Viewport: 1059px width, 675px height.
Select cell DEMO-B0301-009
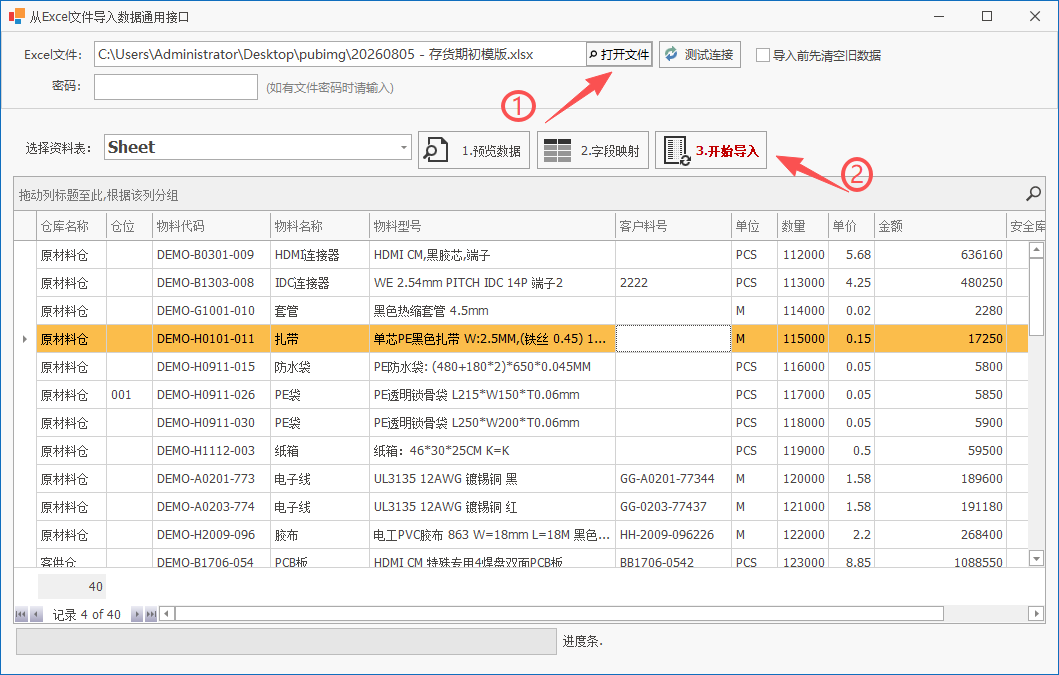coord(211,255)
